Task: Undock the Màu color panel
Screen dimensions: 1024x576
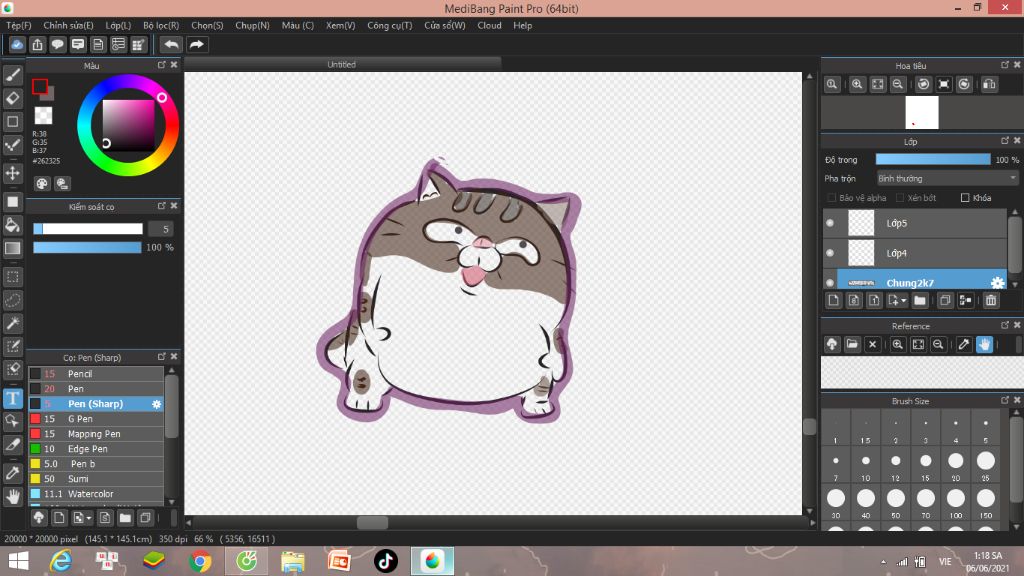Action: [161, 65]
